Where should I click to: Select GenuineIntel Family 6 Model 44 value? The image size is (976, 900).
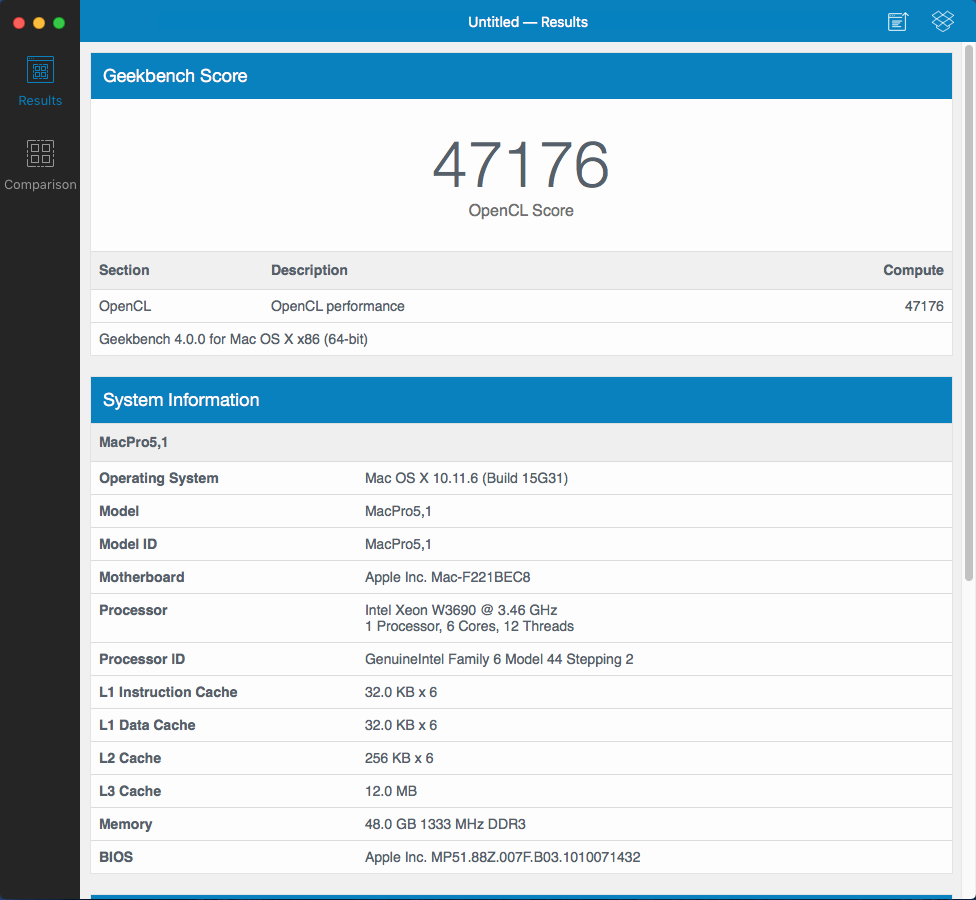(x=499, y=659)
